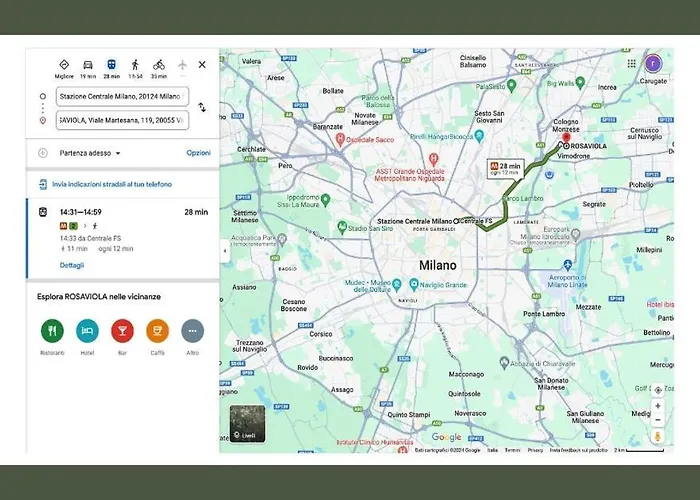The width and height of the screenshot is (700, 500).
Task: Open the Livelli map layers thumbnail
Action: click(247, 424)
